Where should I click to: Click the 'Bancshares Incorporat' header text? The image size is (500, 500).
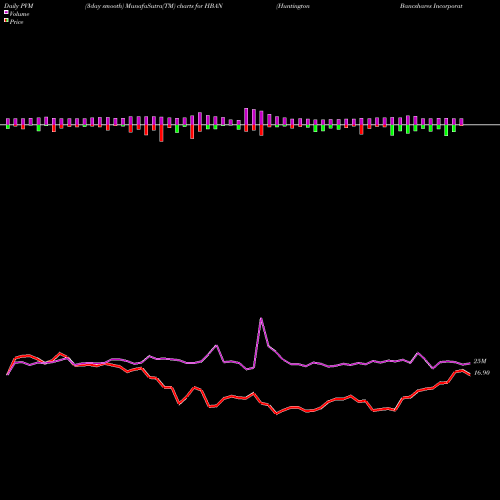(431, 6)
